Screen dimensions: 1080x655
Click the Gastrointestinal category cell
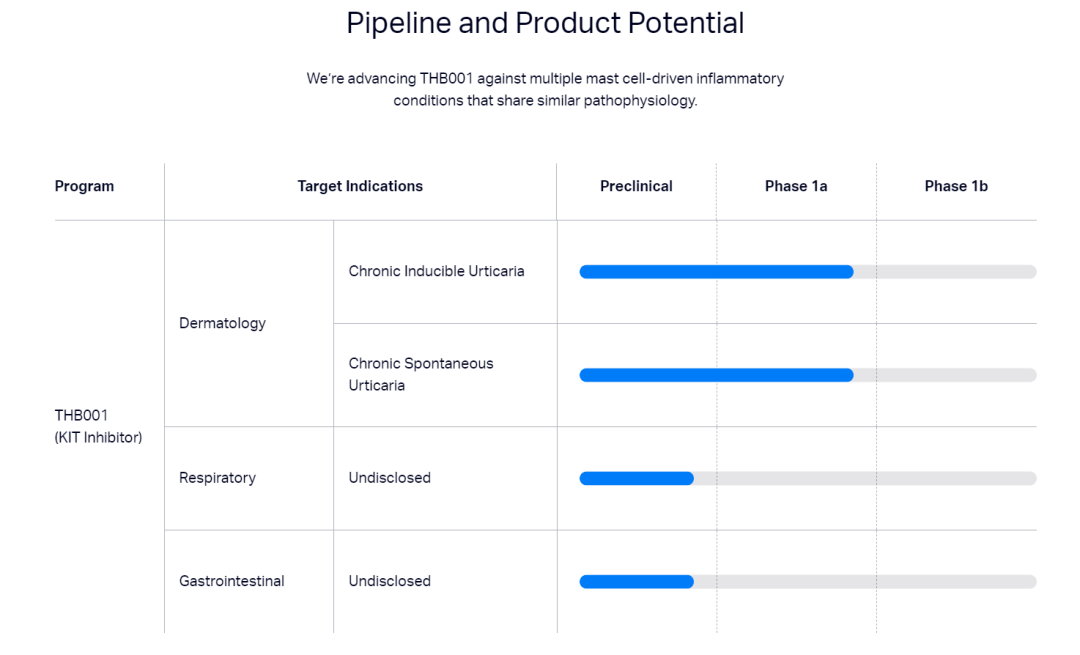(x=231, y=581)
